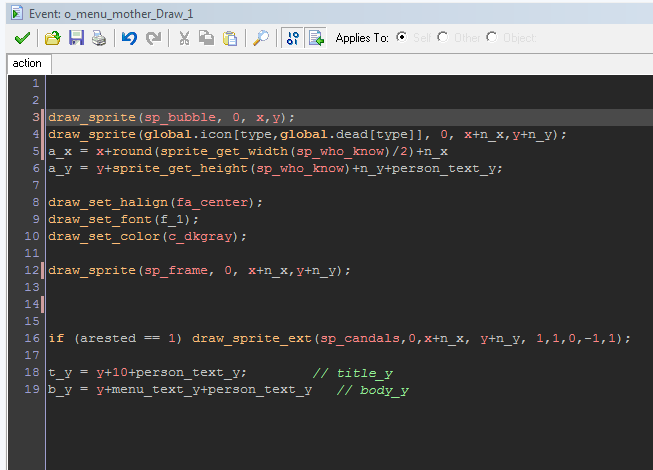Click the event script icon in the title bar
This screenshot has width=653, height=470.
click(x=17, y=13)
